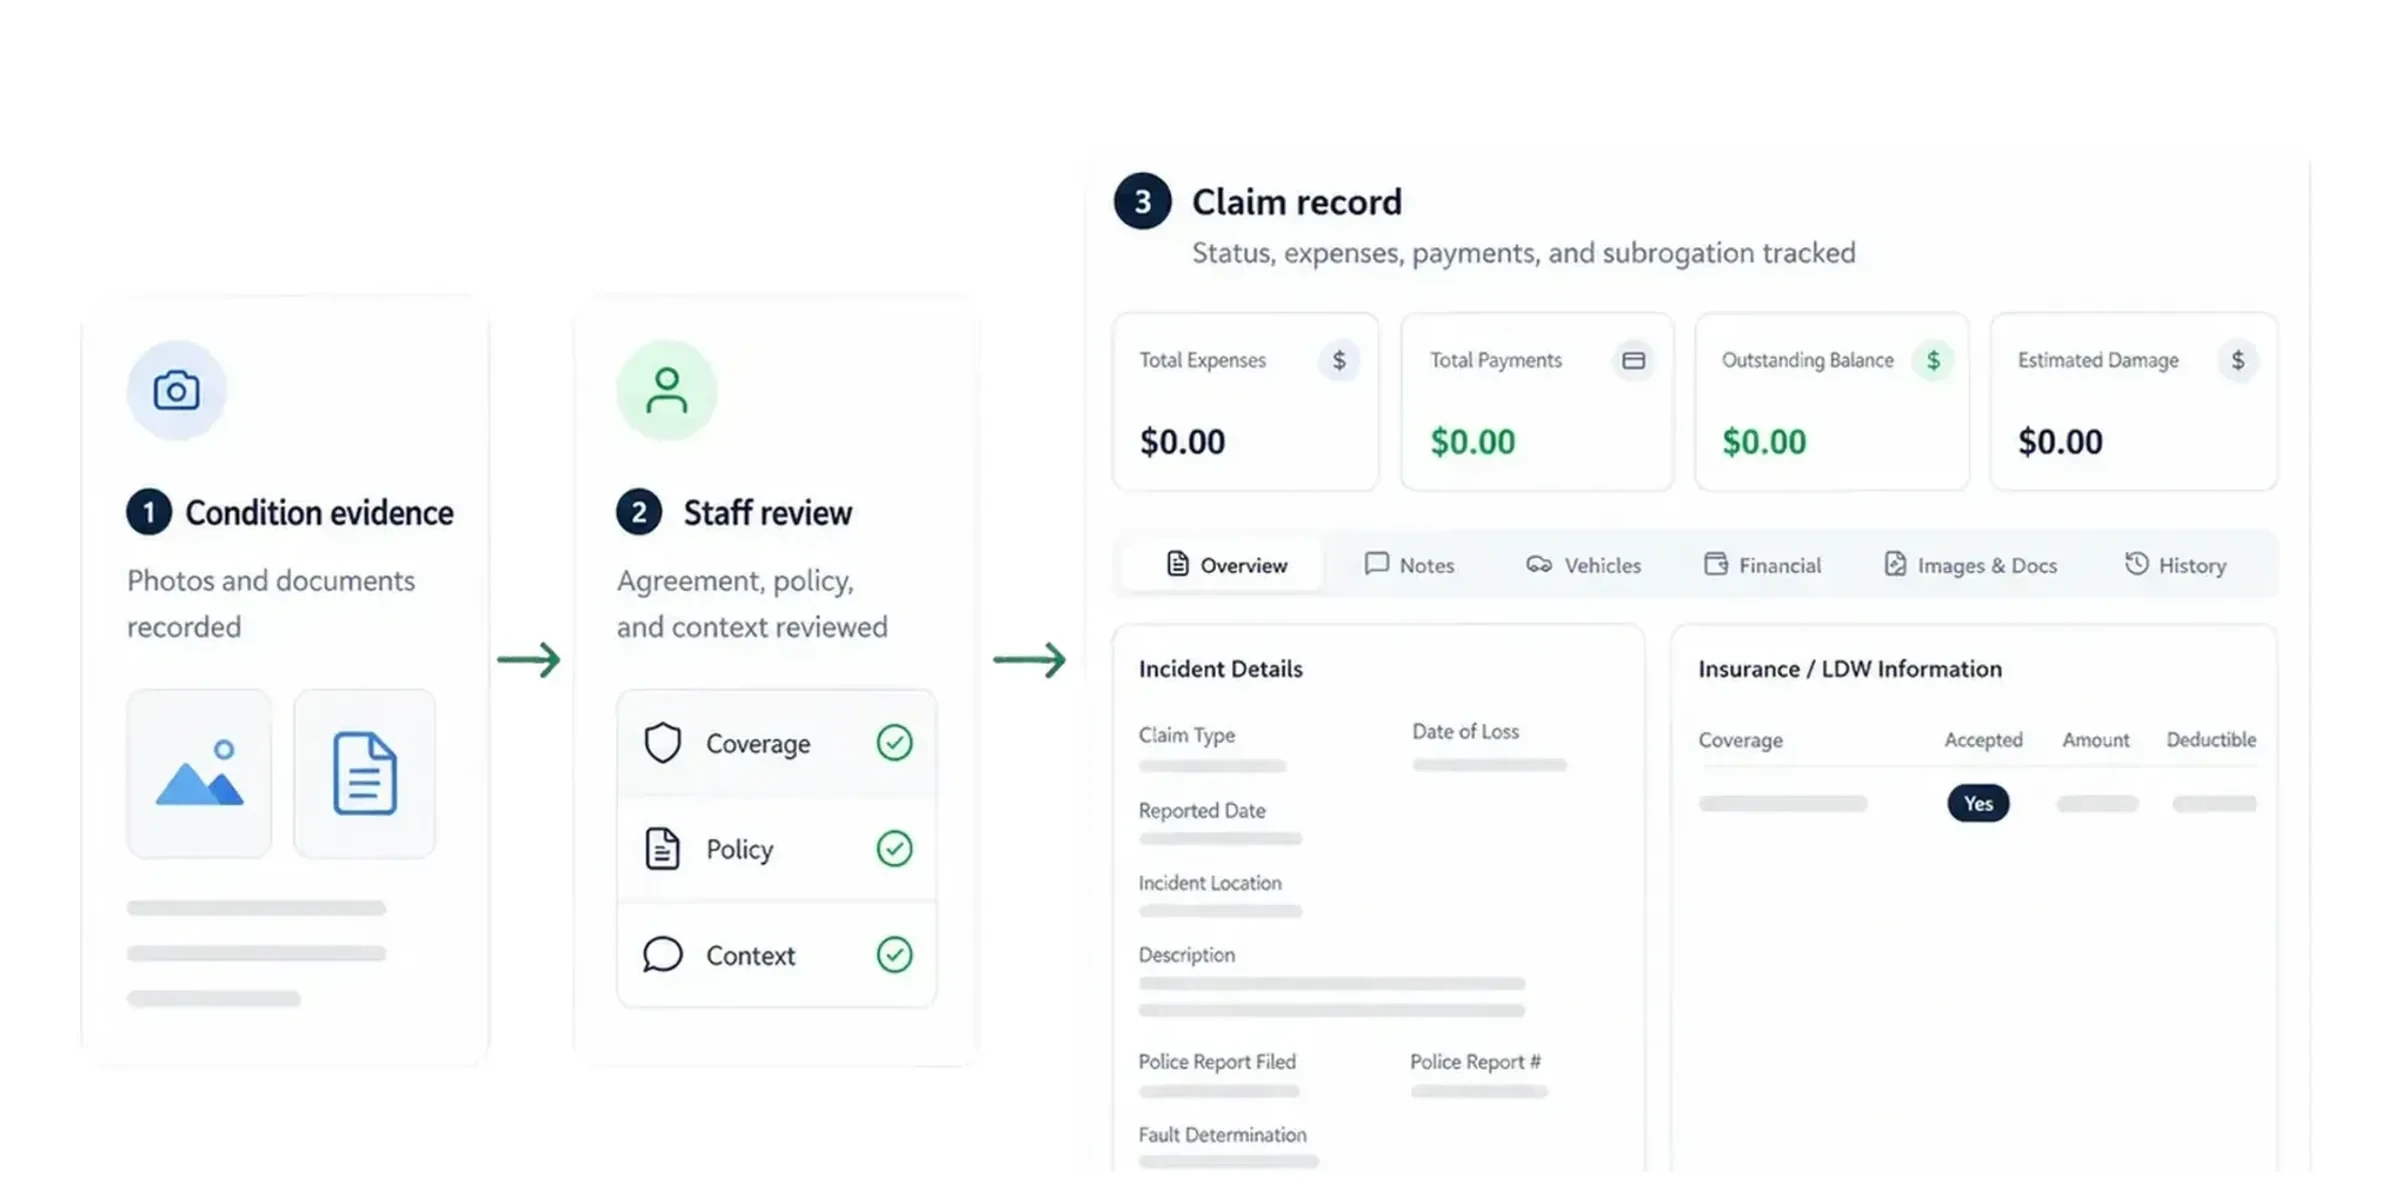The width and height of the screenshot is (2400, 1200).
Task: Click the card icon on Total Payments
Action: click(x=1633, y=360)
